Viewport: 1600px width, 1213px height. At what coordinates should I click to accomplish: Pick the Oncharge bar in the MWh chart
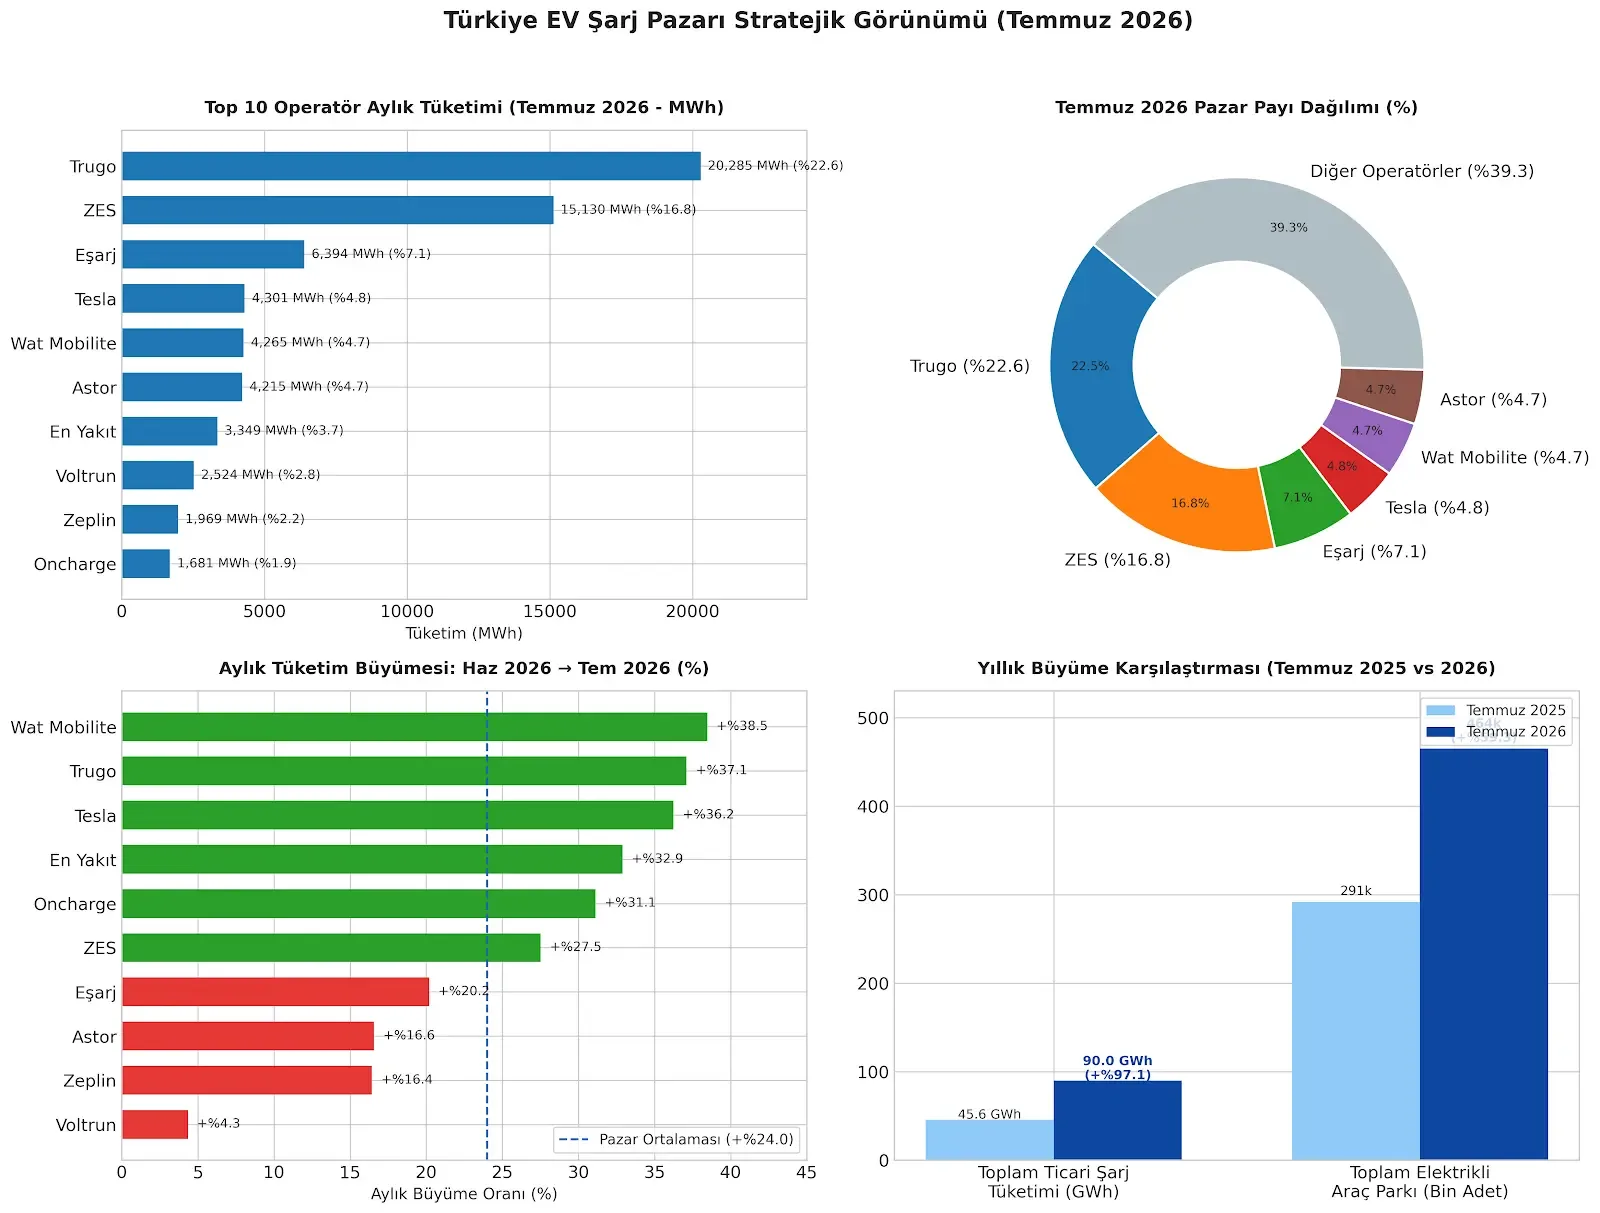pos(146,564)
